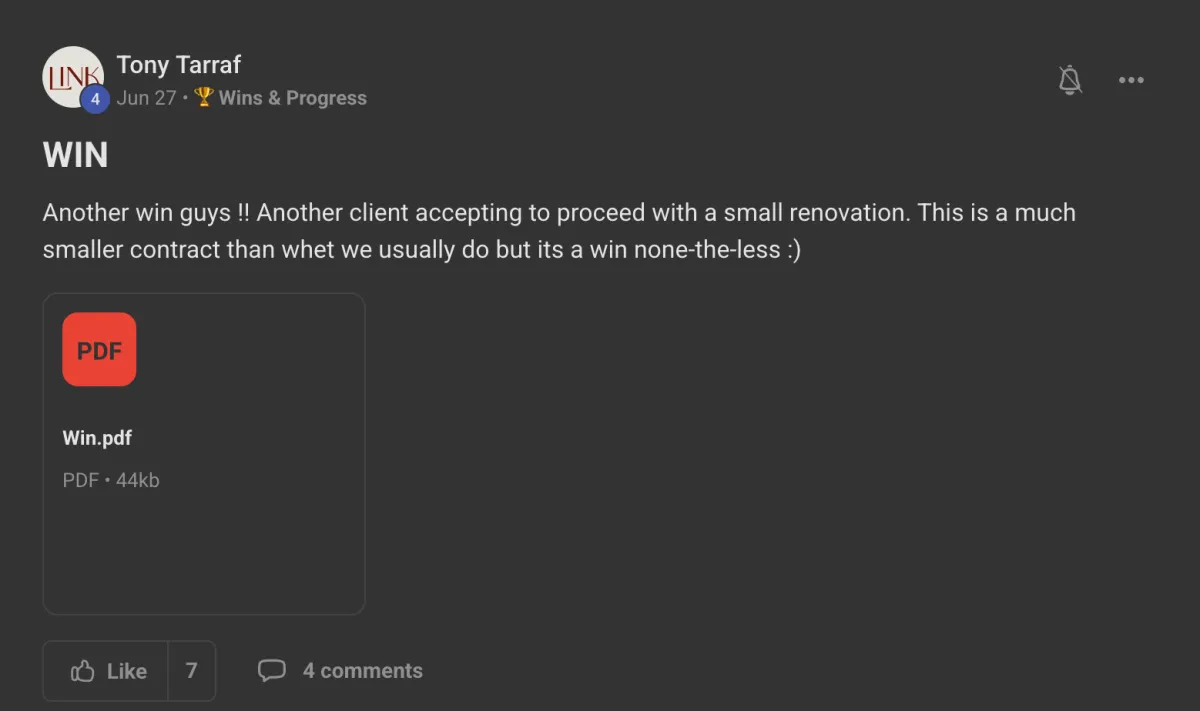Viewport: 1200px width, 711px height.
Task: Open the Win.pdf file name
Action: point(97,438)
